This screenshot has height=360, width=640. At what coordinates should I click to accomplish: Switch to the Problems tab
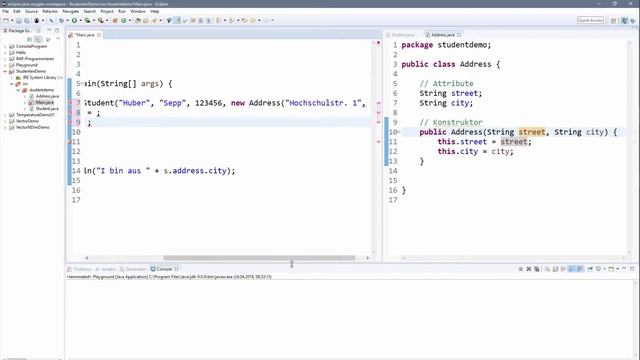click(x=80, y=269)
